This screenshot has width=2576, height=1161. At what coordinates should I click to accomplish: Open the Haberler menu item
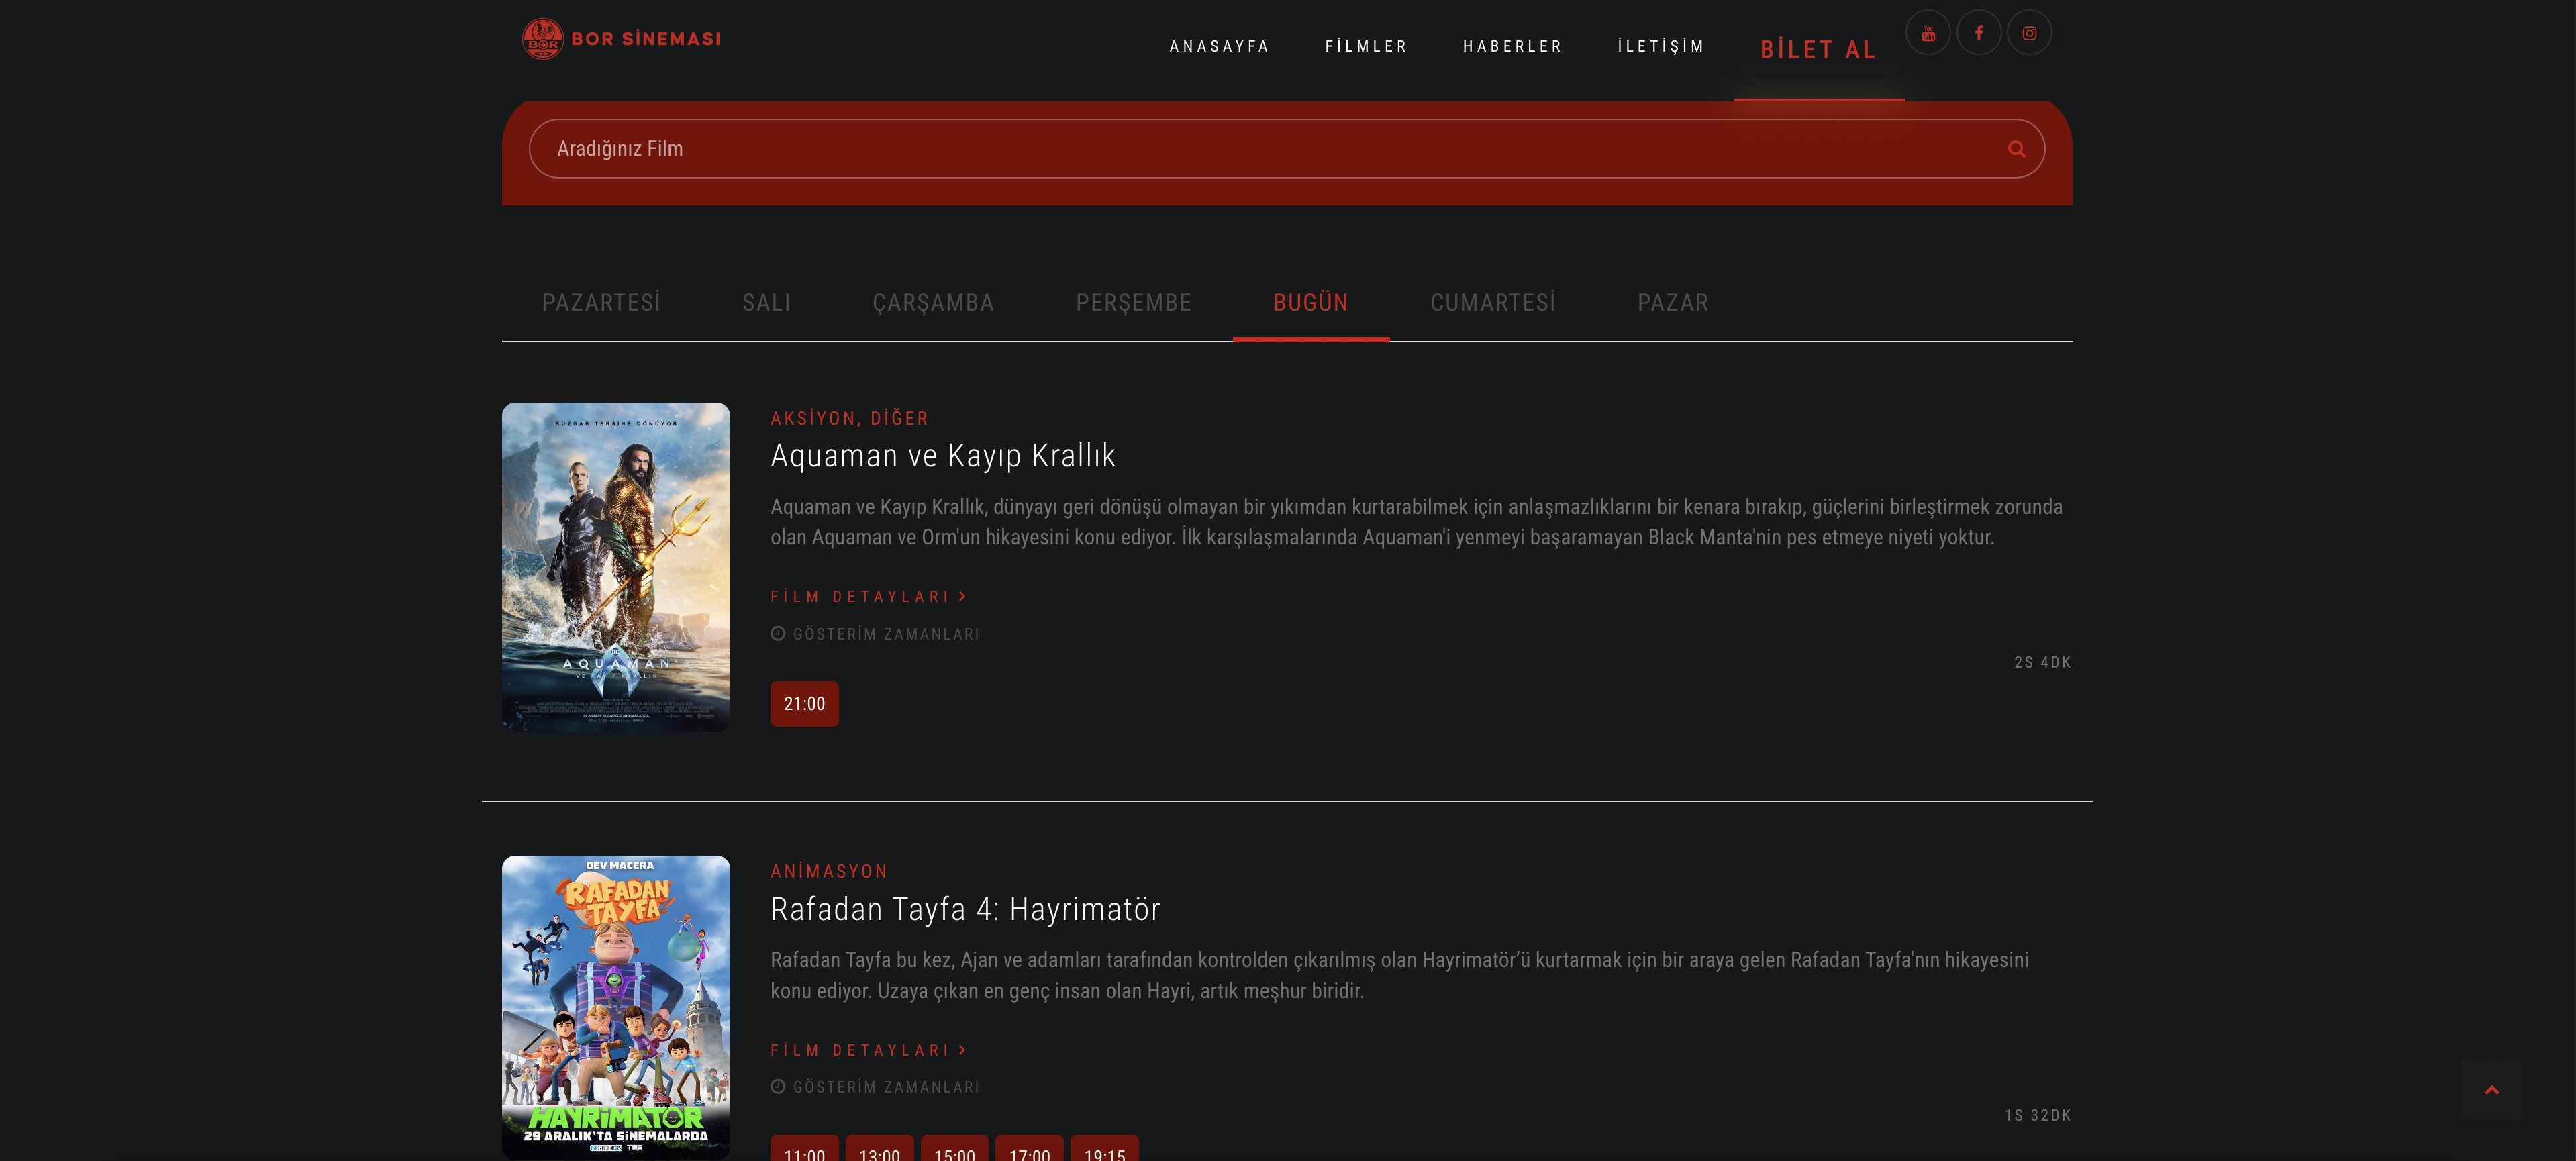[1512, 46]
